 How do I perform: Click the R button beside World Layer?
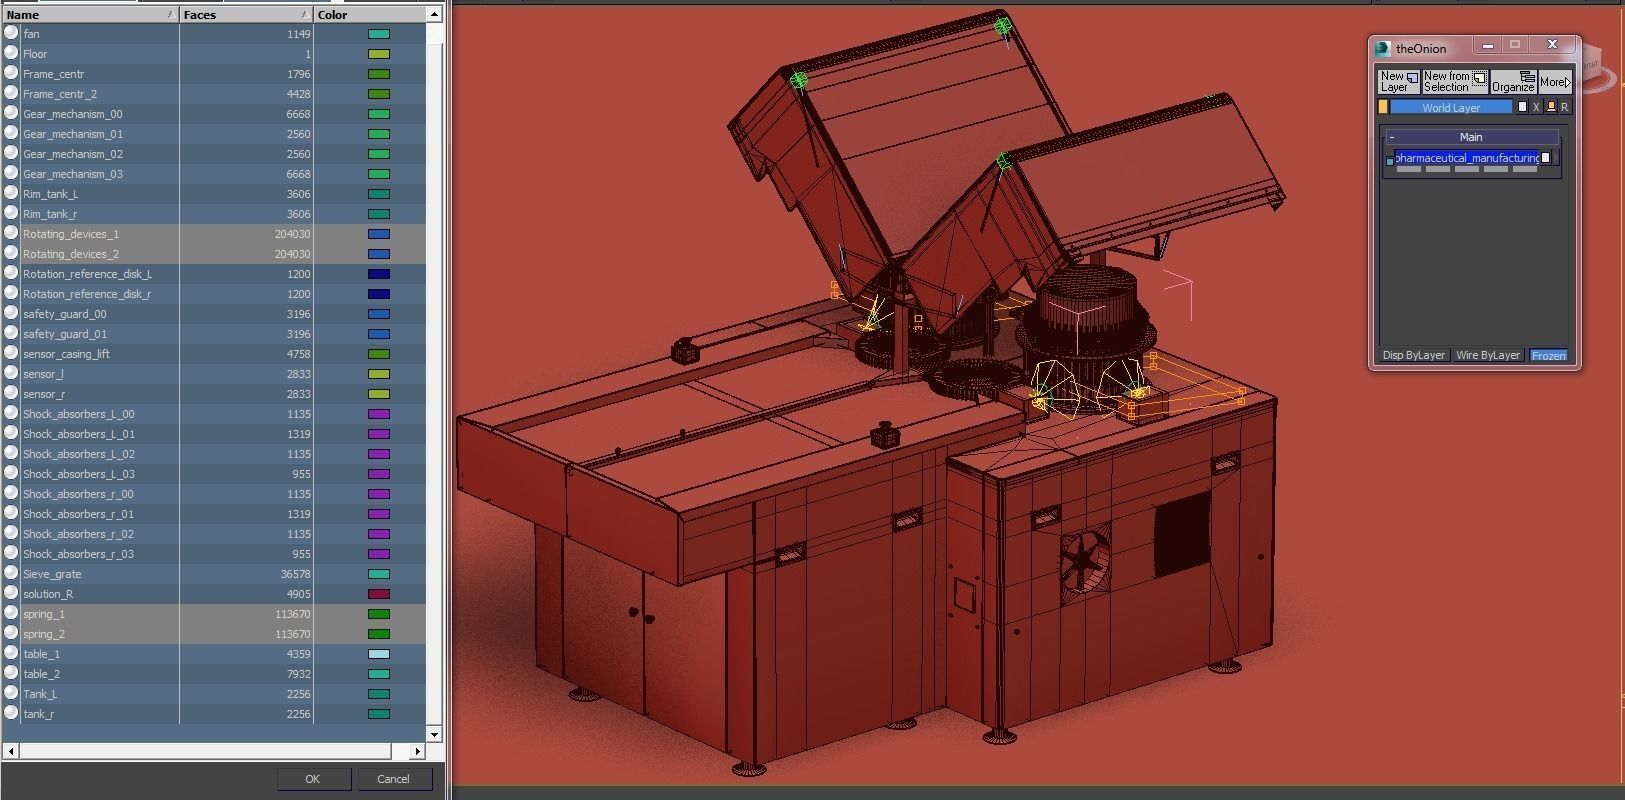[x=1565, y=107]
